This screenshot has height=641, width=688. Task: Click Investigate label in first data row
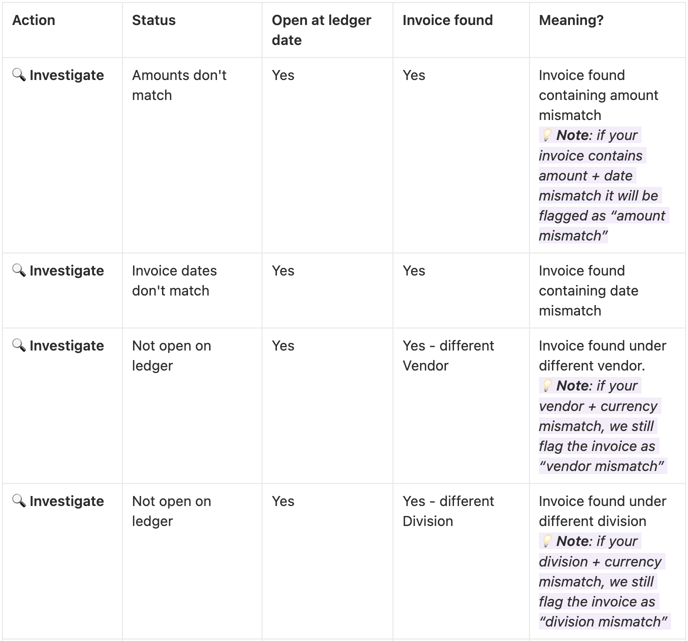click(x=67, y=75)
